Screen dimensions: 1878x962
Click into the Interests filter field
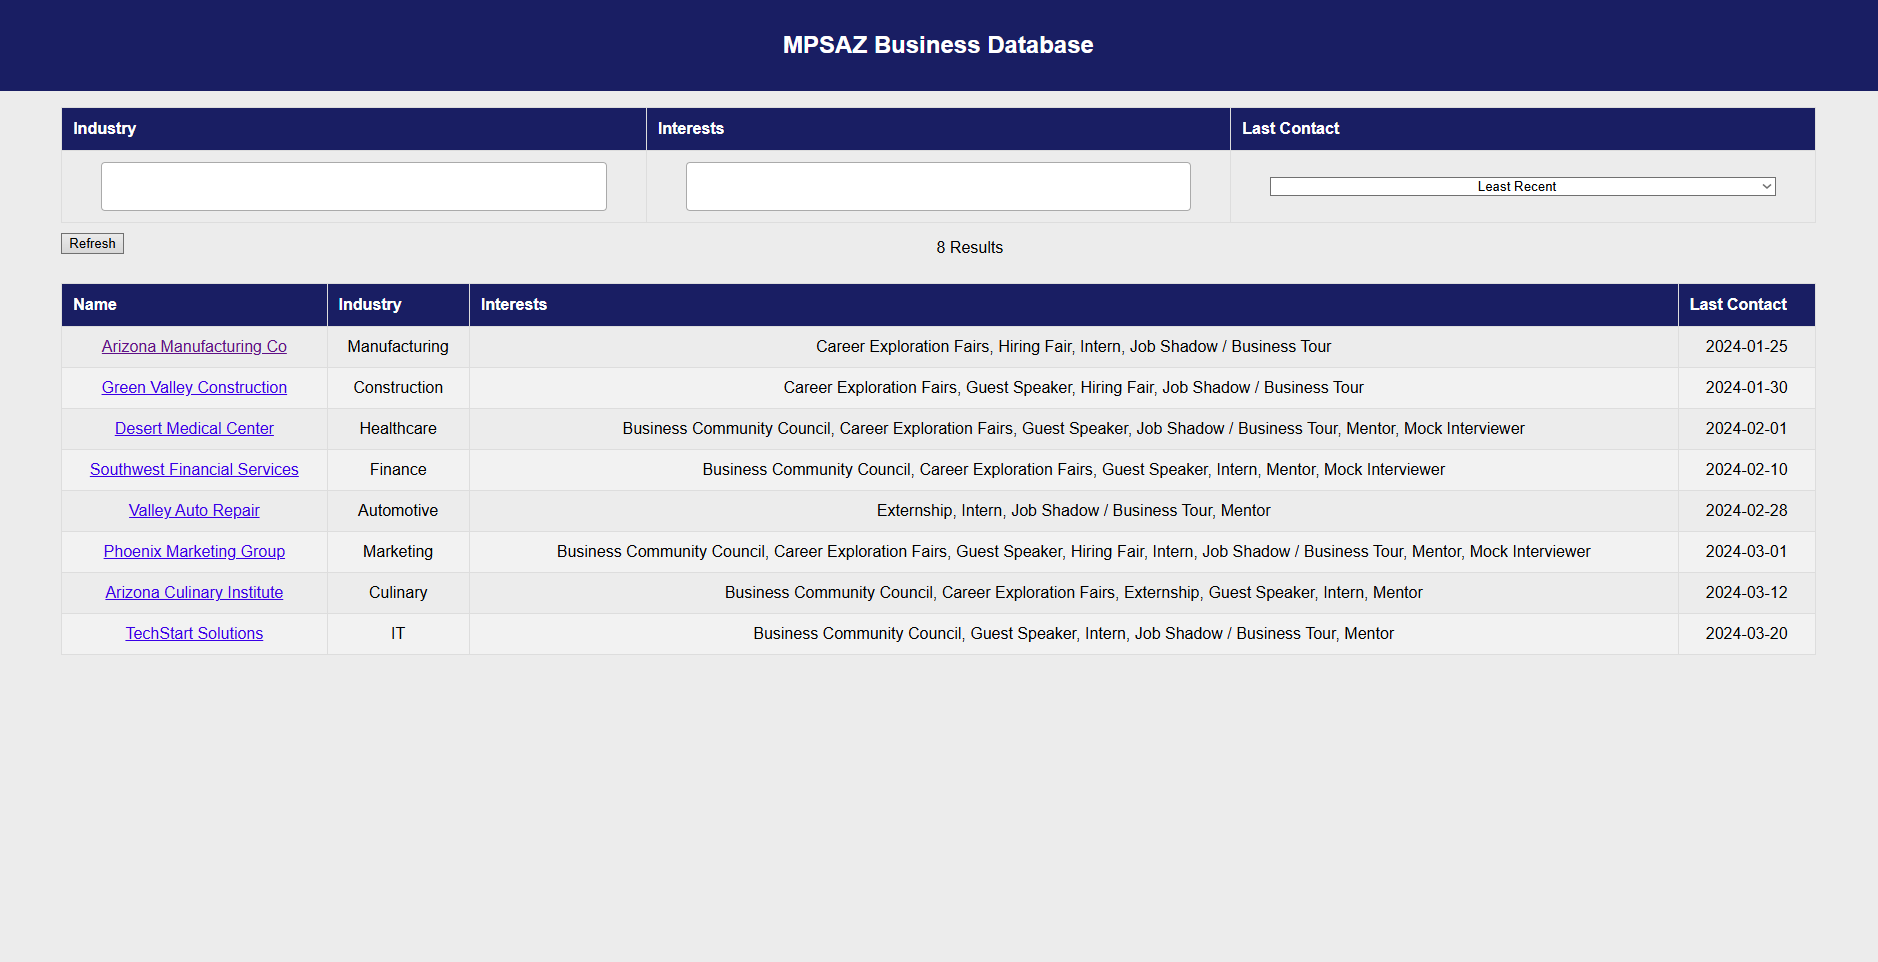click(937, 186)
